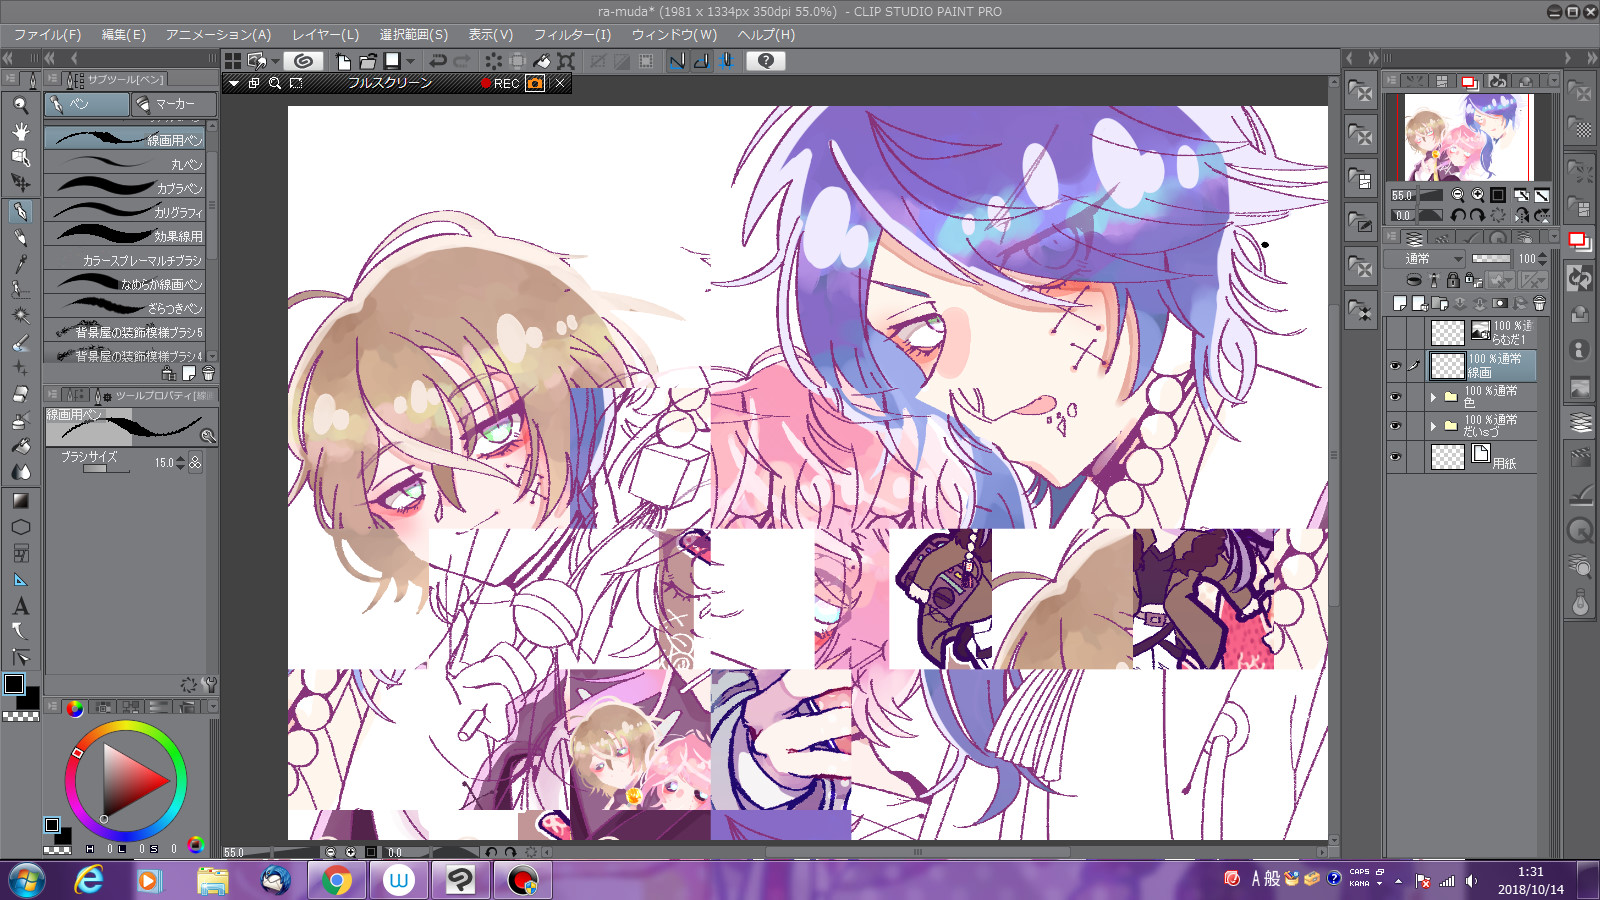Select the Fill bucket tool
Screen dimensions: 1600x900
pyautogui.click(x=20, y=446)
